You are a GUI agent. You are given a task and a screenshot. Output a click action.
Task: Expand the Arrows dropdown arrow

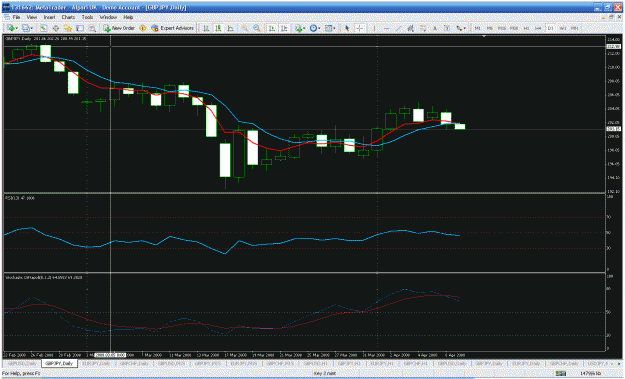(465, 28)
